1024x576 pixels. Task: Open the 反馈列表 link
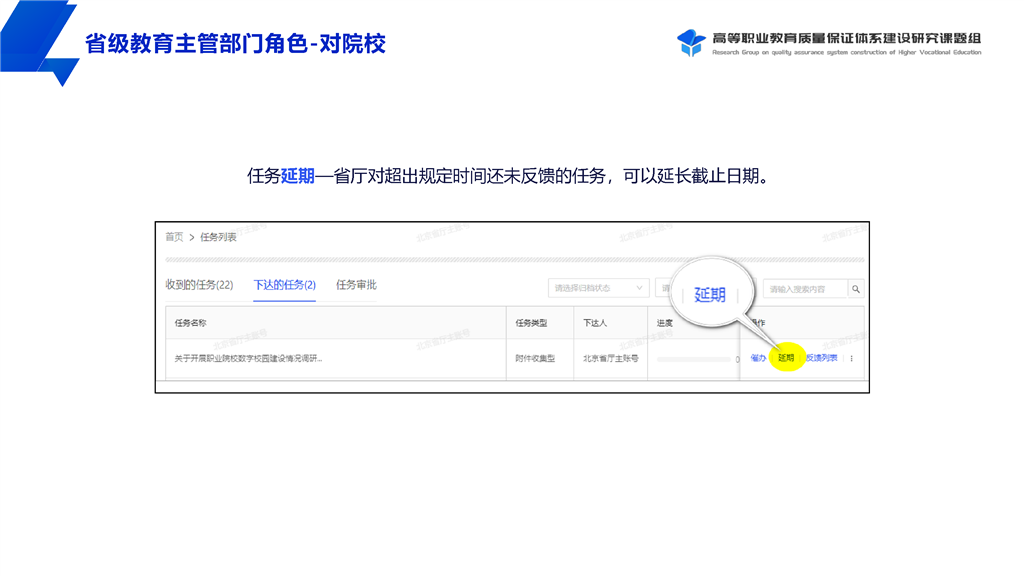click(822, 358)
